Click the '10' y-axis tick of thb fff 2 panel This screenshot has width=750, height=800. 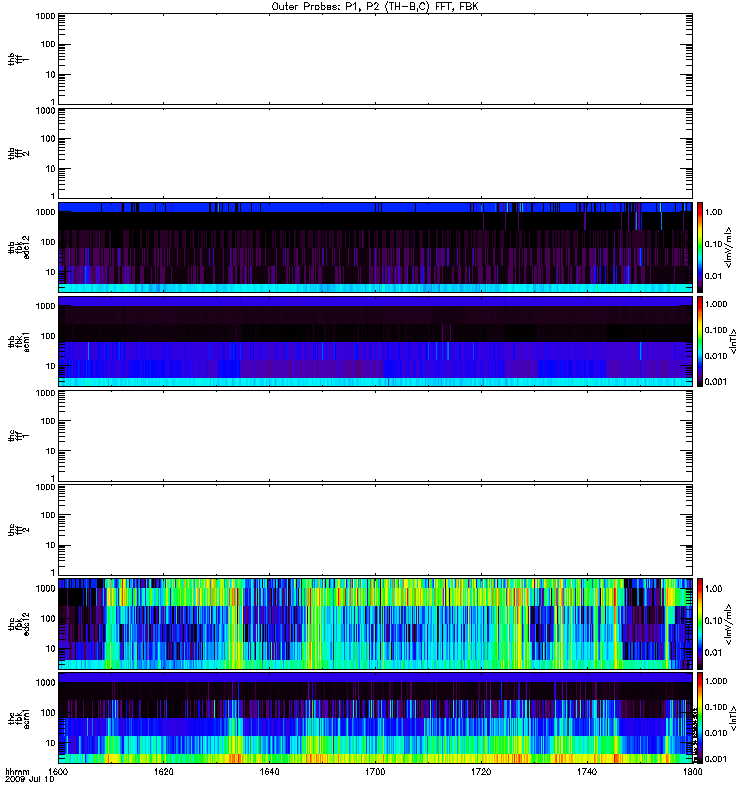click(x=51, y=169)
